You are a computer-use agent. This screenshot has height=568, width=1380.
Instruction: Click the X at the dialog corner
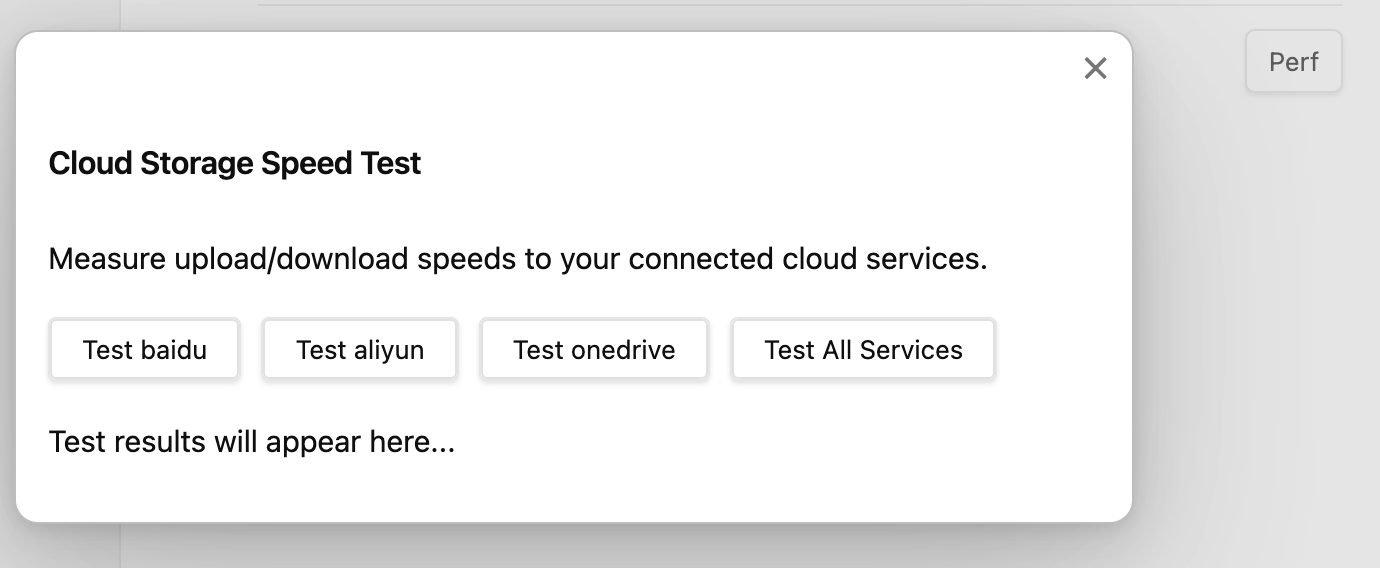[x=1095, y=68]
